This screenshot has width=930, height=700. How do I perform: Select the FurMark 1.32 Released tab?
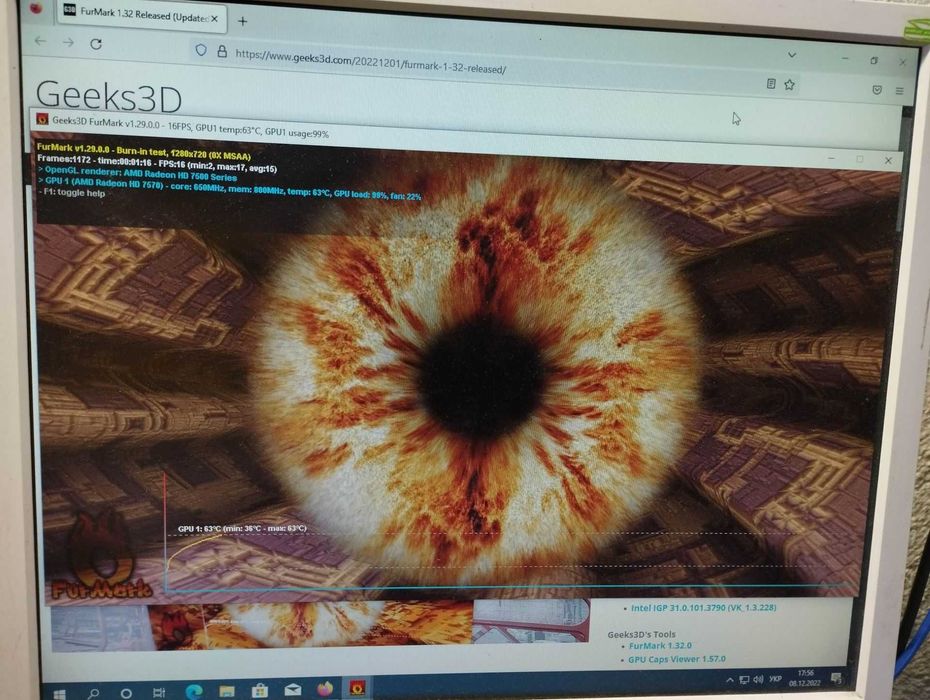(x=141, y=15)
